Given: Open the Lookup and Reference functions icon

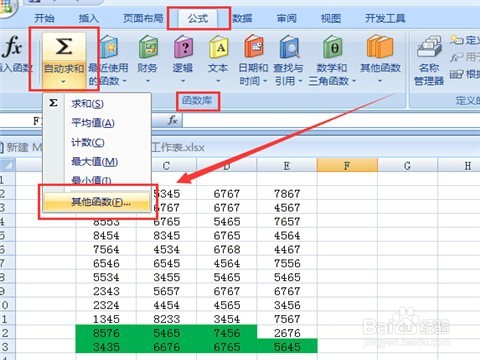Looking at the screenshot, I should point(289,47).
